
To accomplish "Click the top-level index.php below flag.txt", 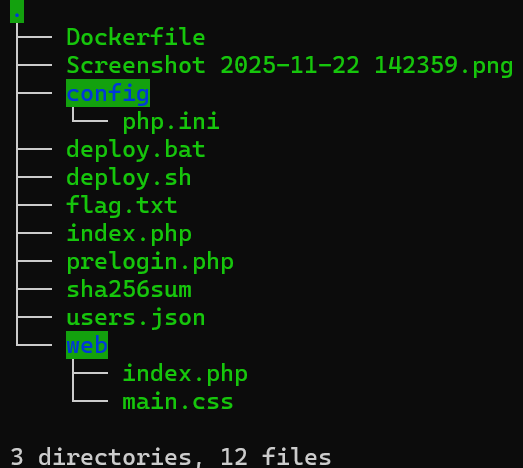I will 129,234.
